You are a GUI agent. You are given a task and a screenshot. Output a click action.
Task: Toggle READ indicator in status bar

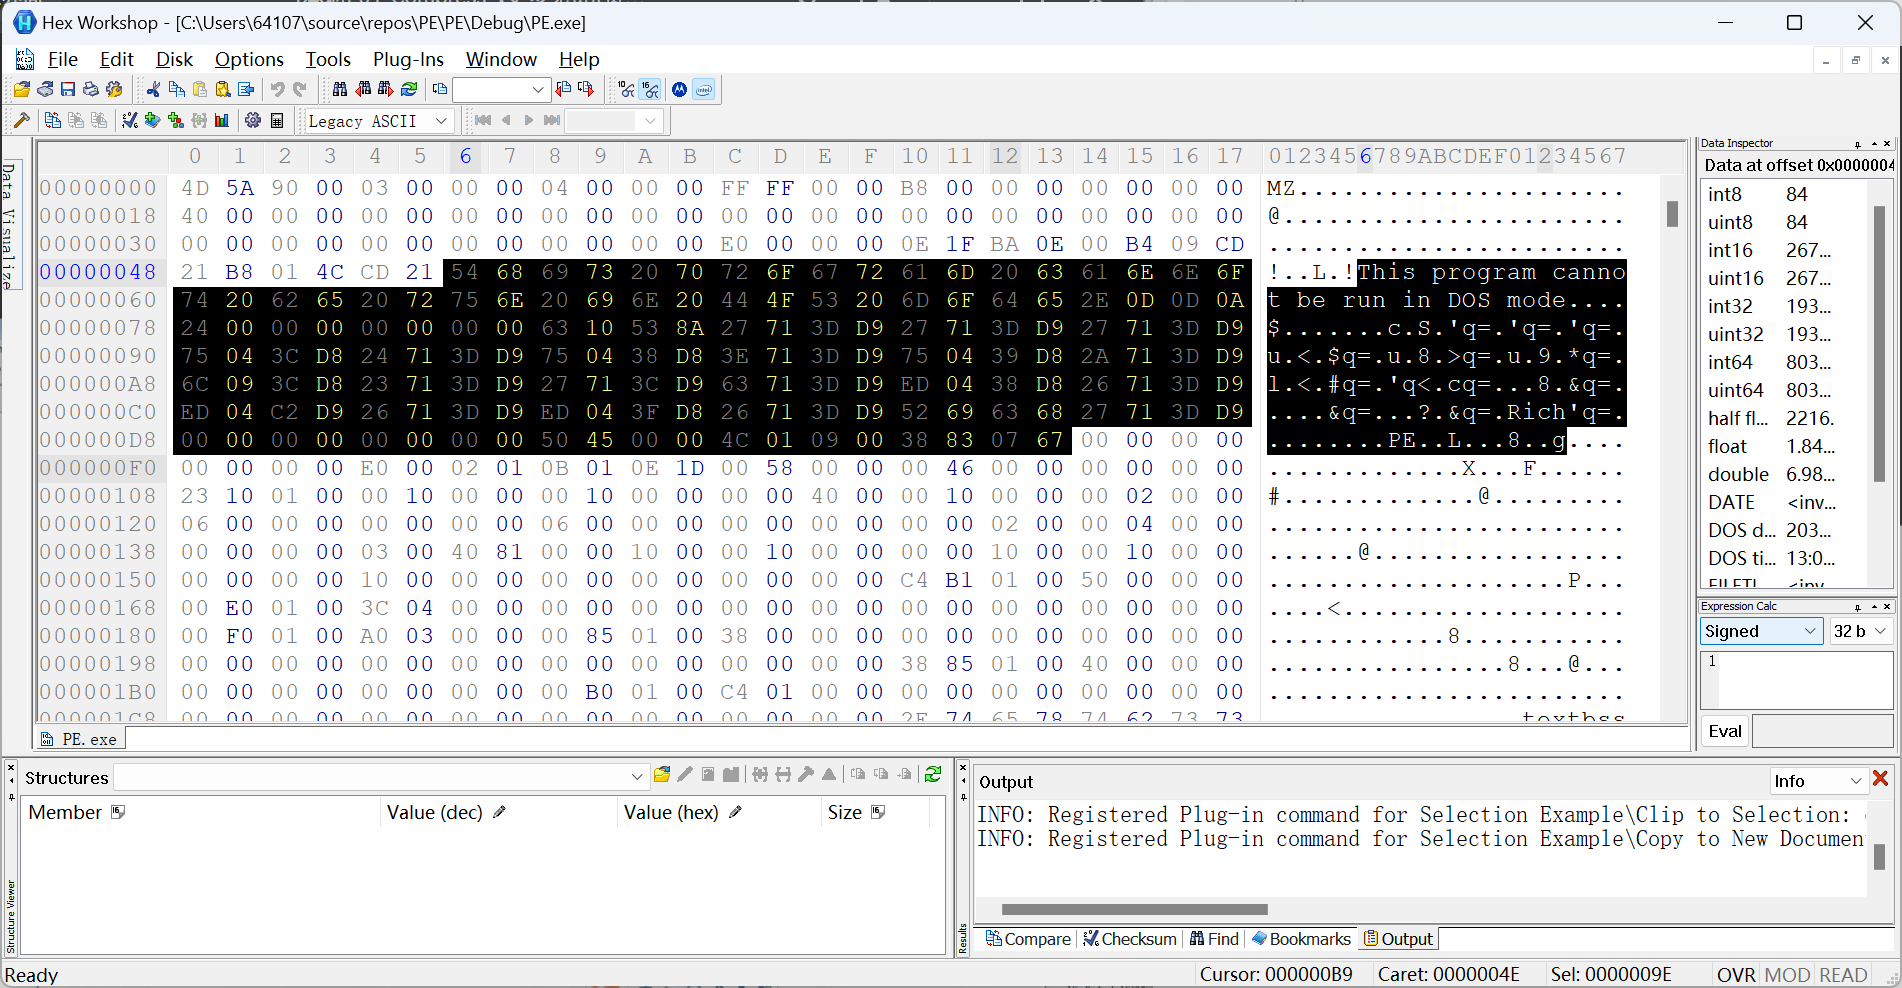[1843, 975]
